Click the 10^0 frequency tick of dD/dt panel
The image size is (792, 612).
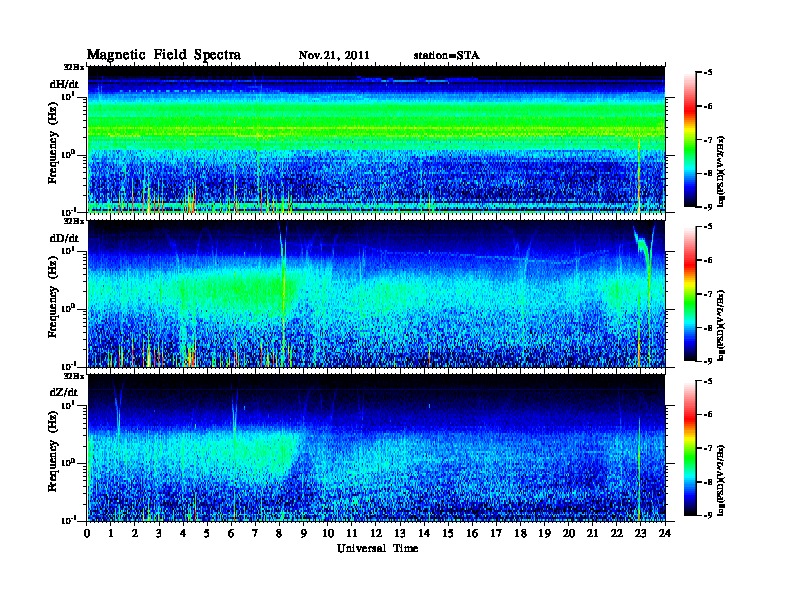point(68,308)
